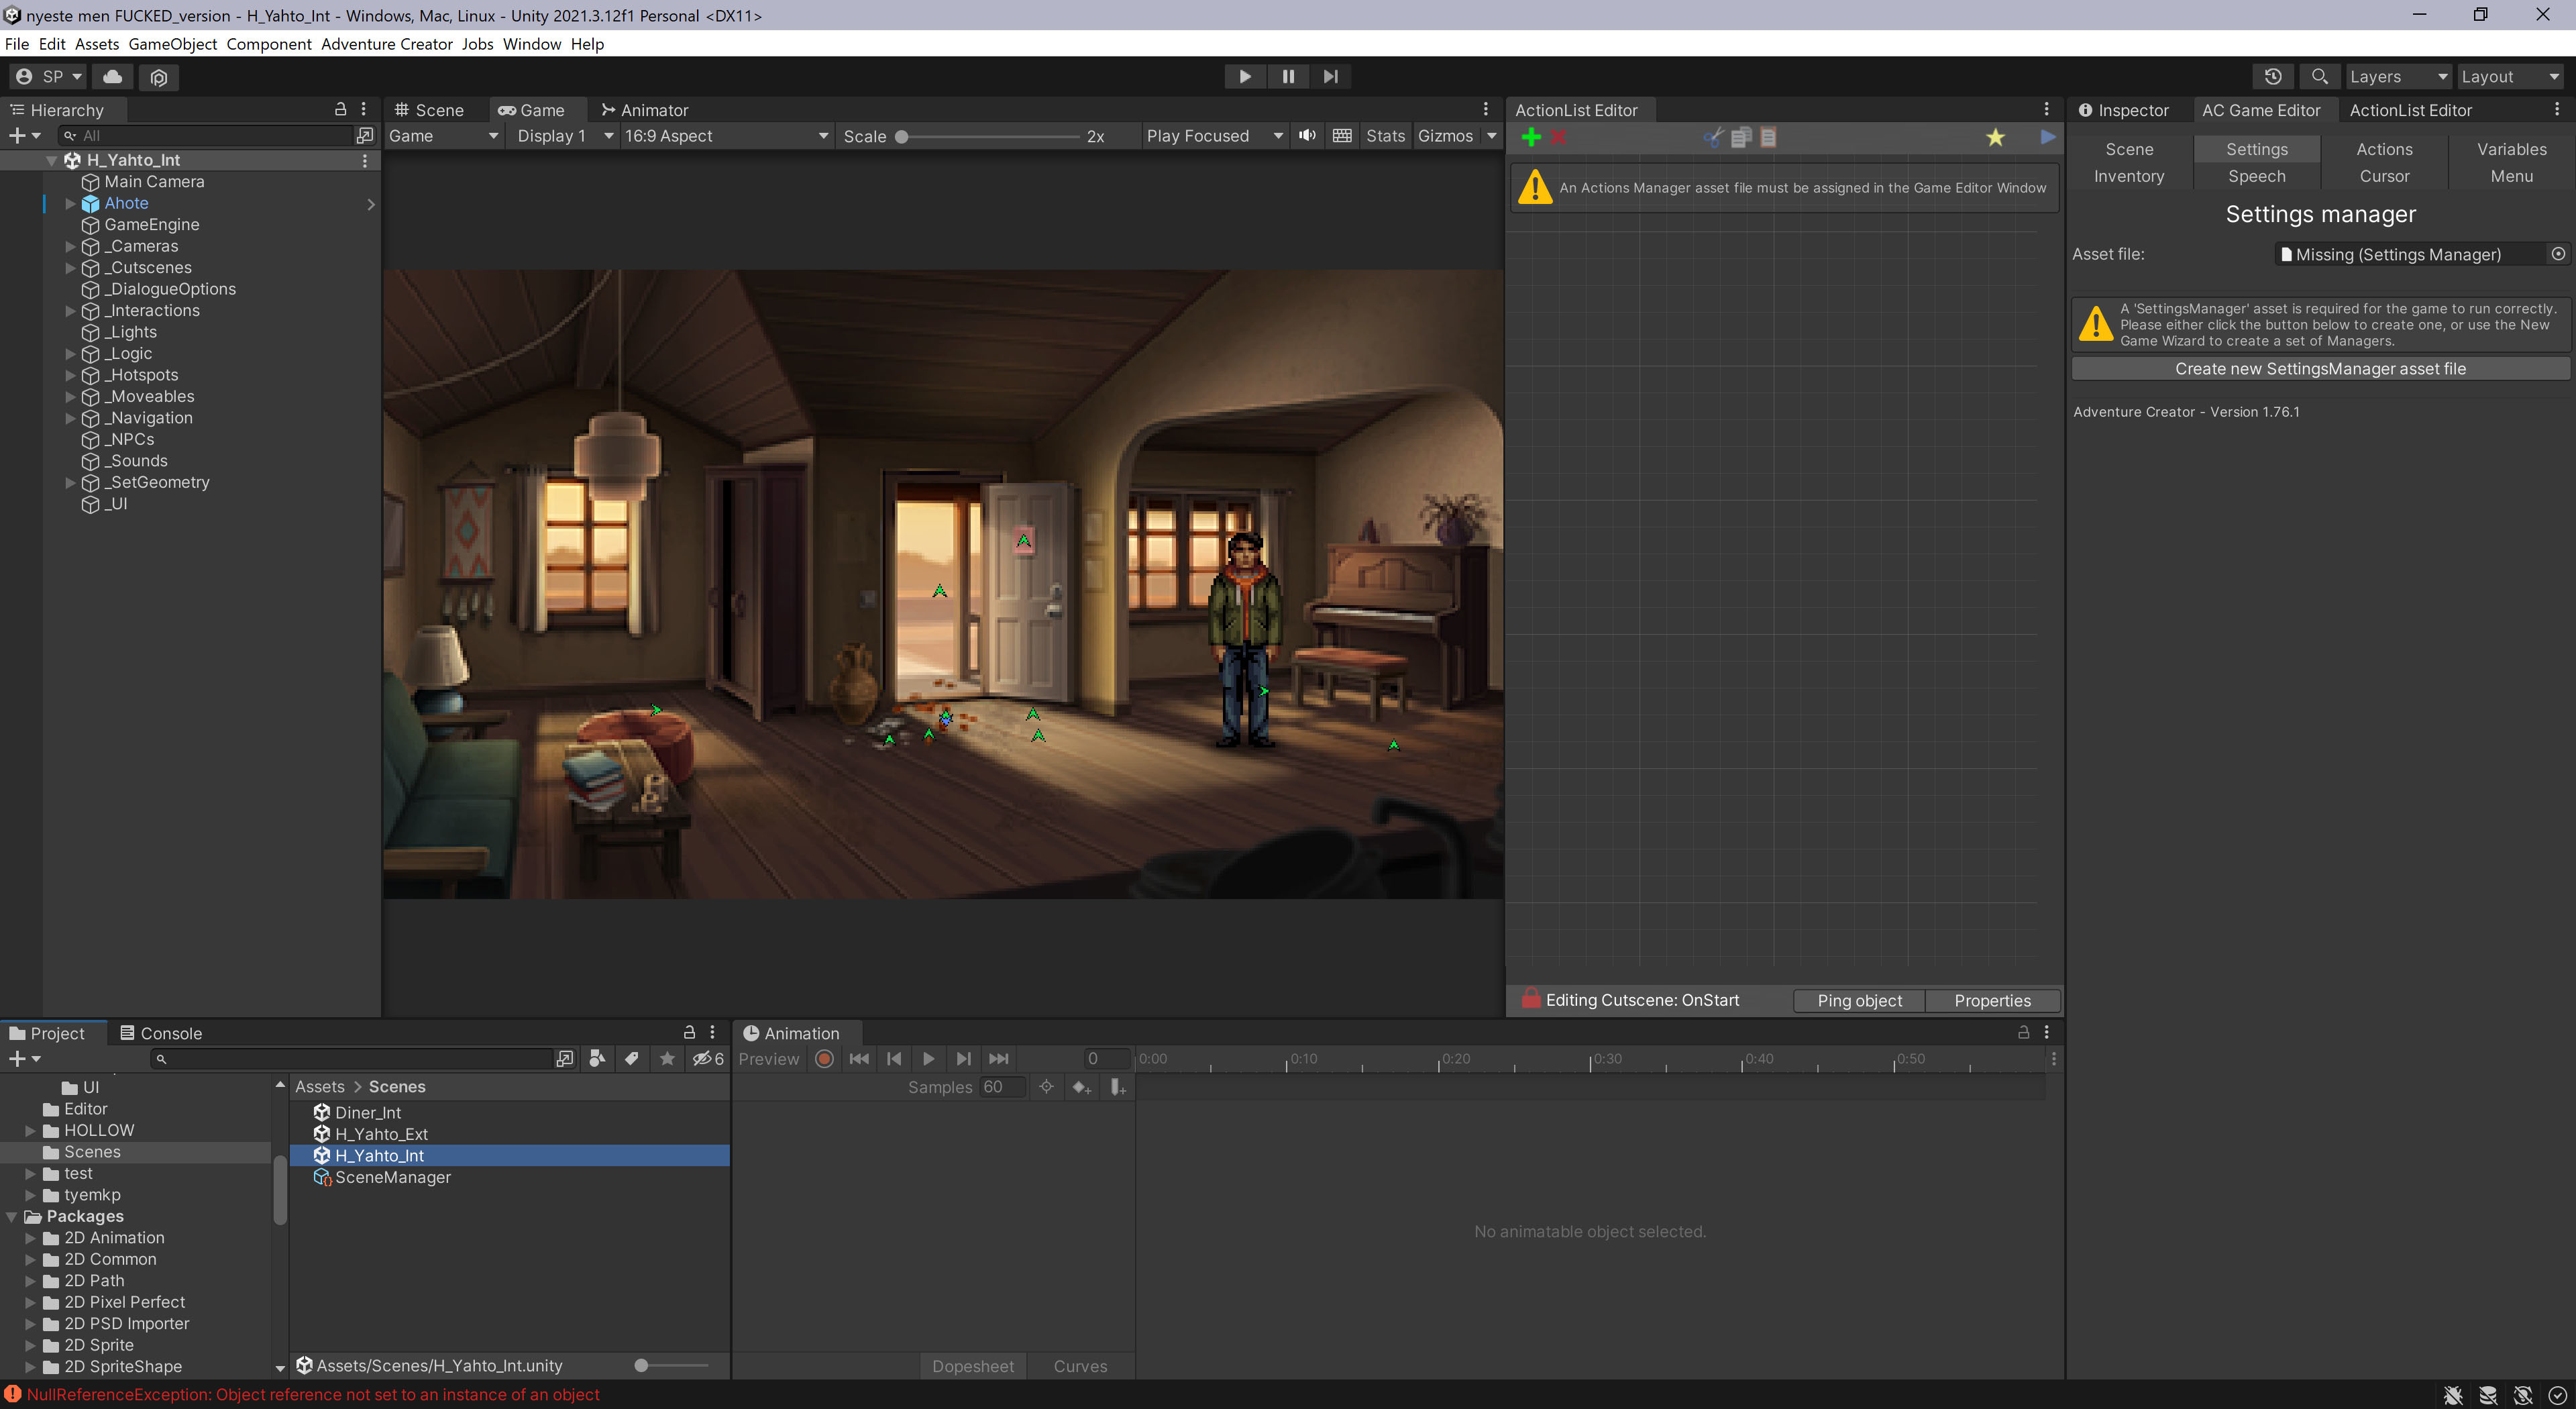2576x1409 pixels.
Task: Mute game audio
Action: [x=1307, y=136]
